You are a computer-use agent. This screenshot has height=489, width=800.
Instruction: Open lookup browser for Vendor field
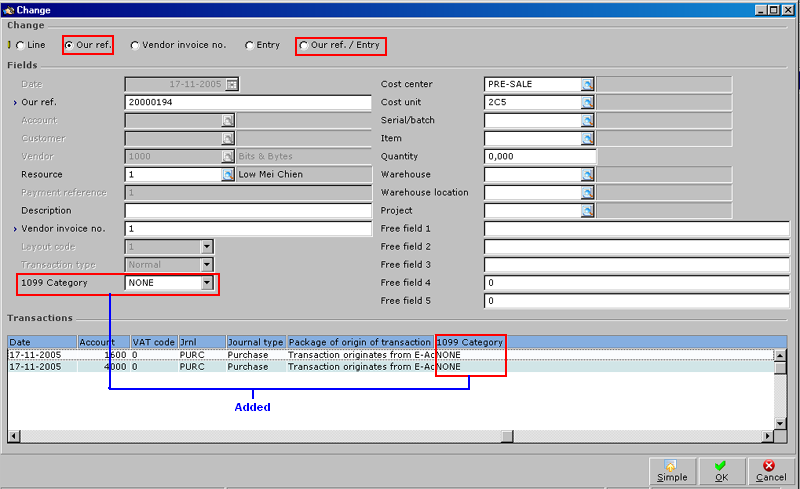click(x=228, y=156)
